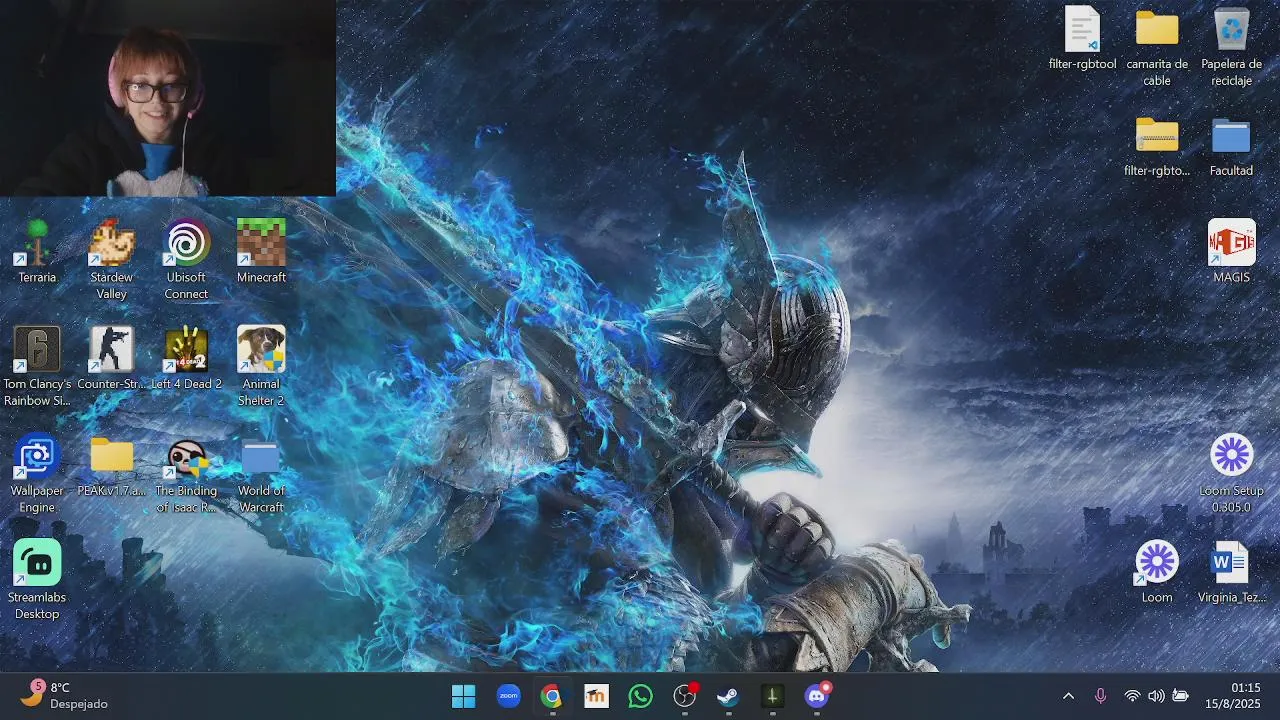Switch to Google Chrome in the taskbar
This screenshot has width=1280, height=720.
coord(552,696)
